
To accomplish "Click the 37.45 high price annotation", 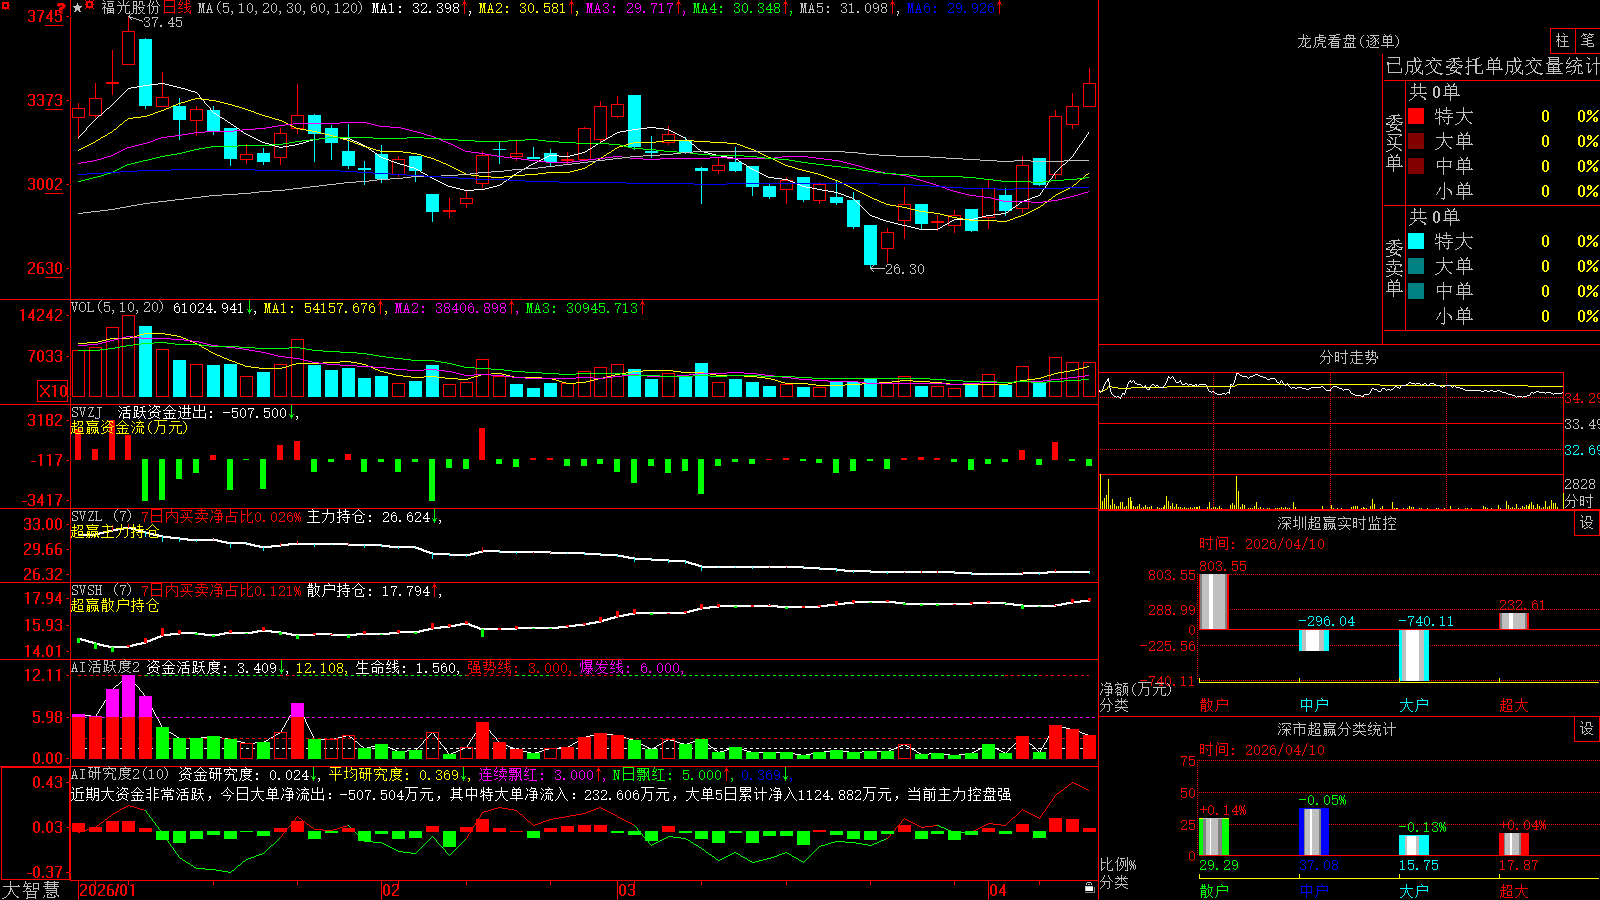I will [x=163, y=22].
